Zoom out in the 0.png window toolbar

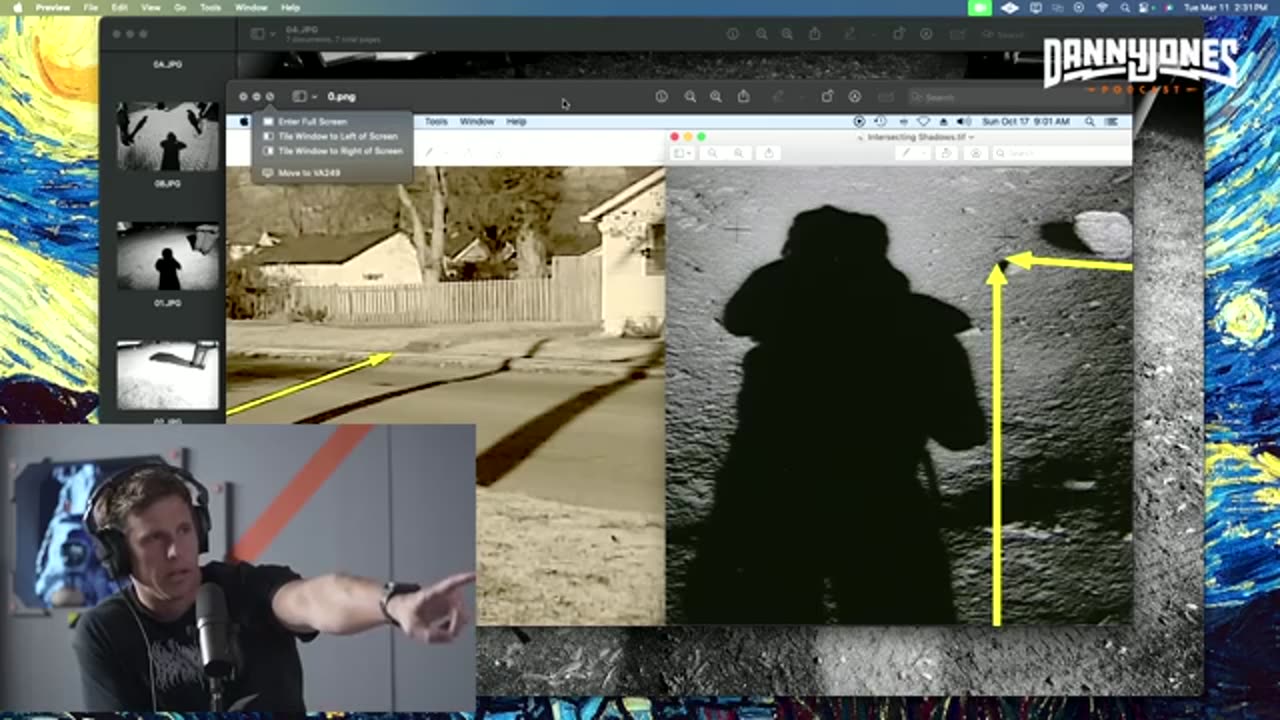tap(690, 97)
